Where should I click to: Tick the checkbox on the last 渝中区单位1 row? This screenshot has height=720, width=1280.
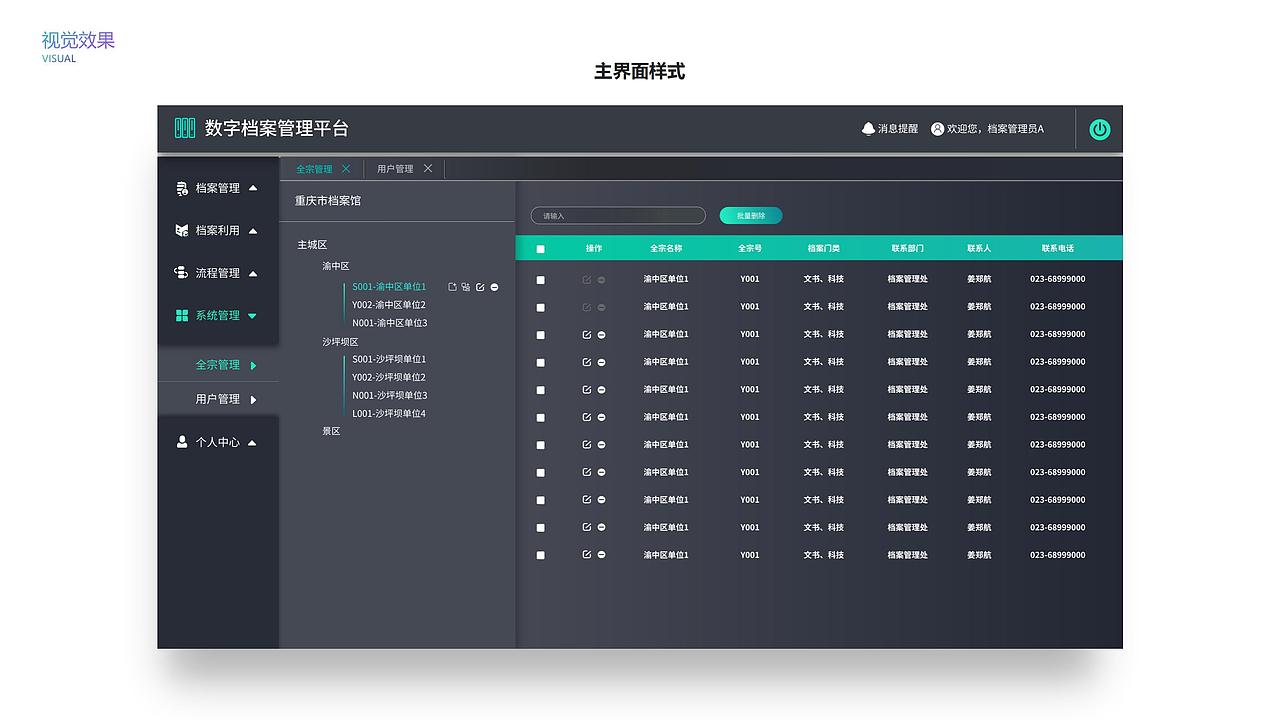pos(540,555)
